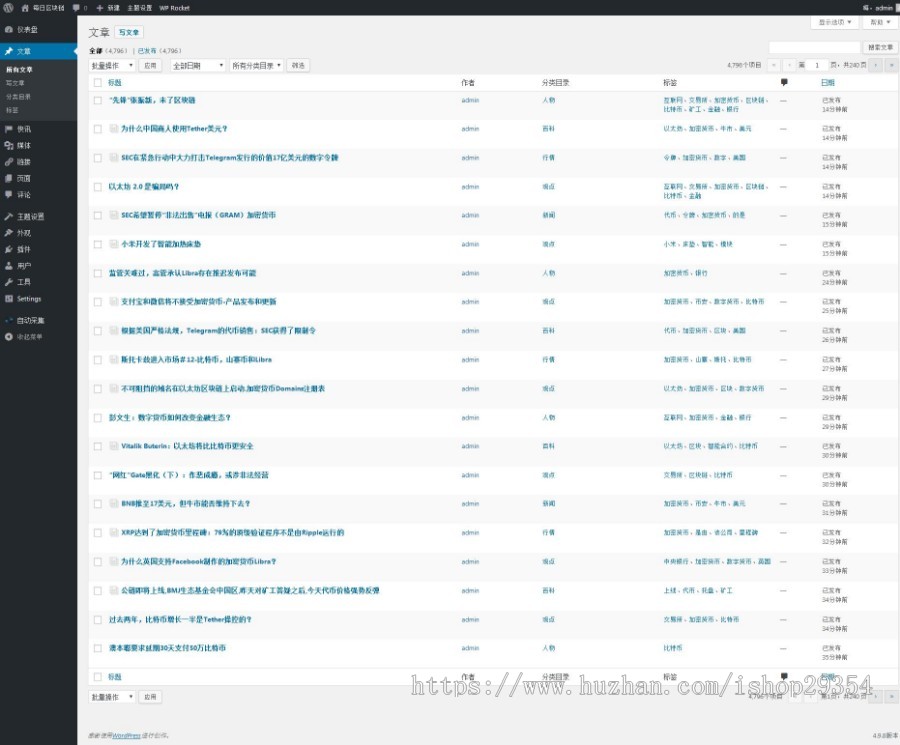
Task: Open the 所有分类目录 category filter dropdown
Action: point(257,65)
